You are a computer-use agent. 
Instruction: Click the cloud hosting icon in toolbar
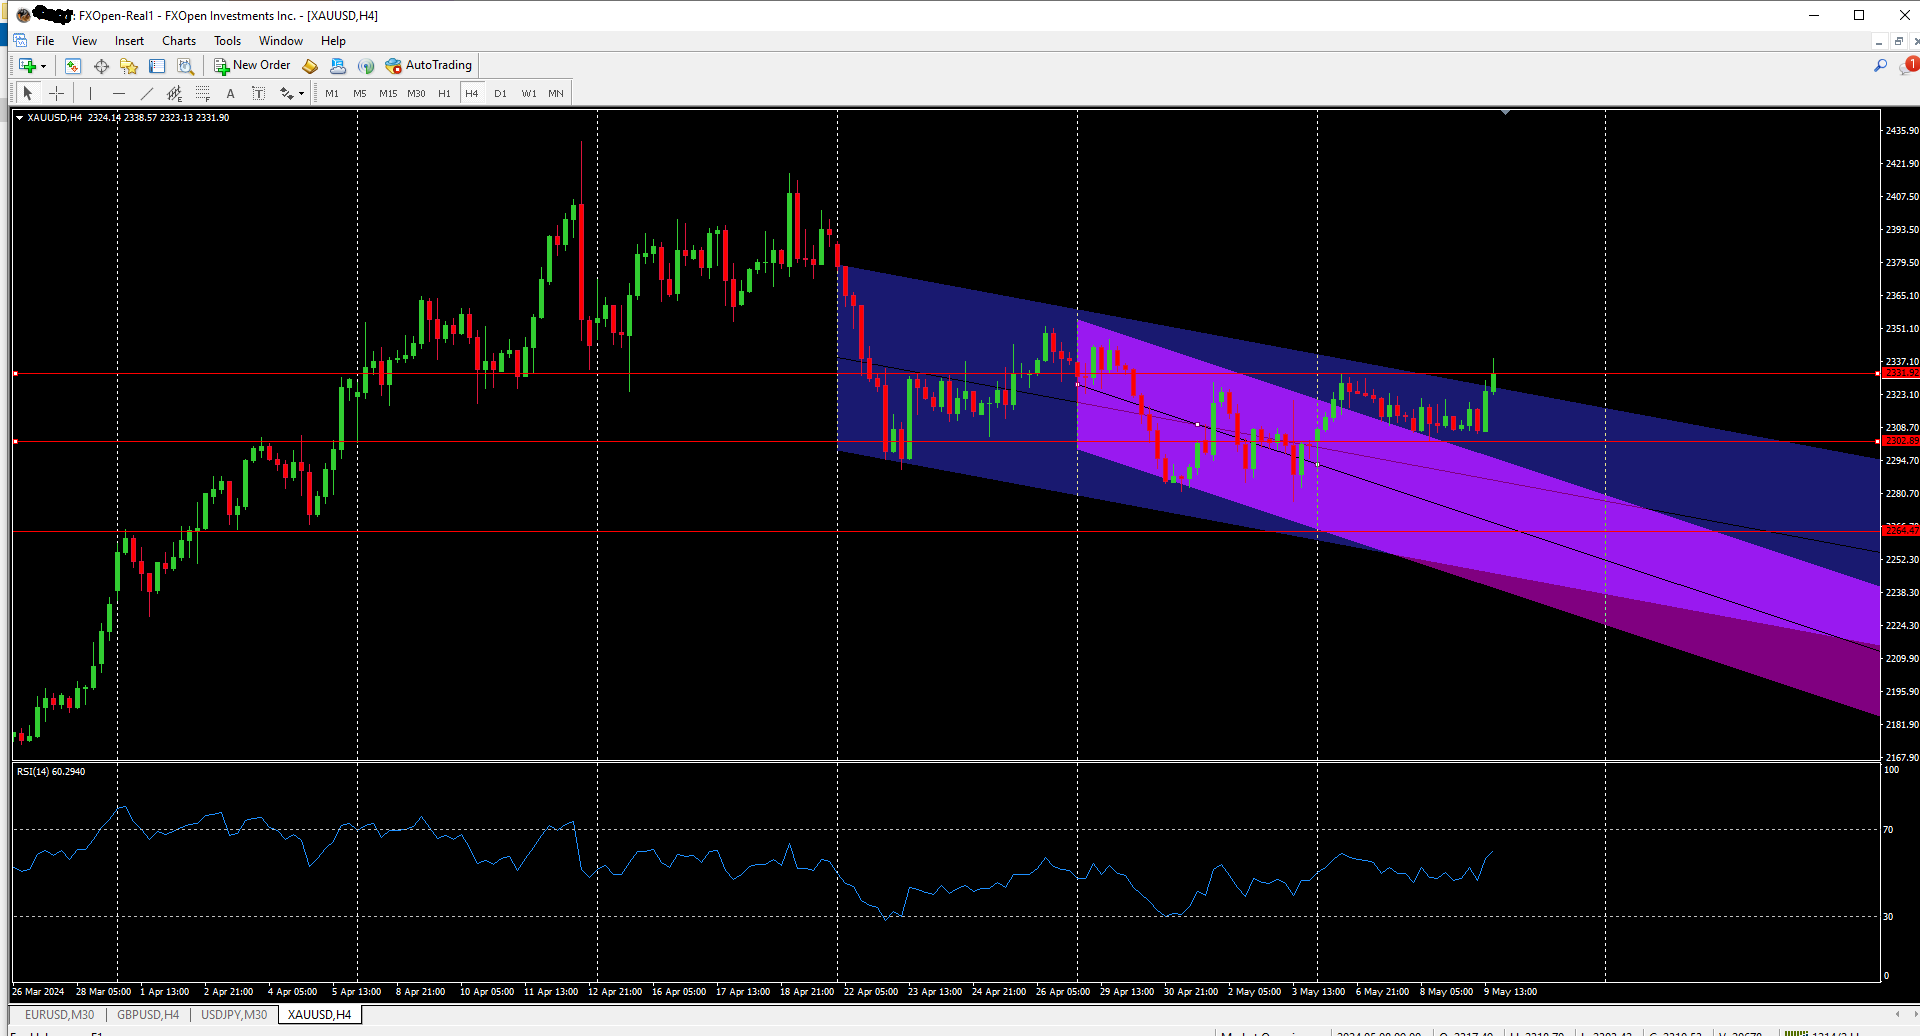click(338, 66)
